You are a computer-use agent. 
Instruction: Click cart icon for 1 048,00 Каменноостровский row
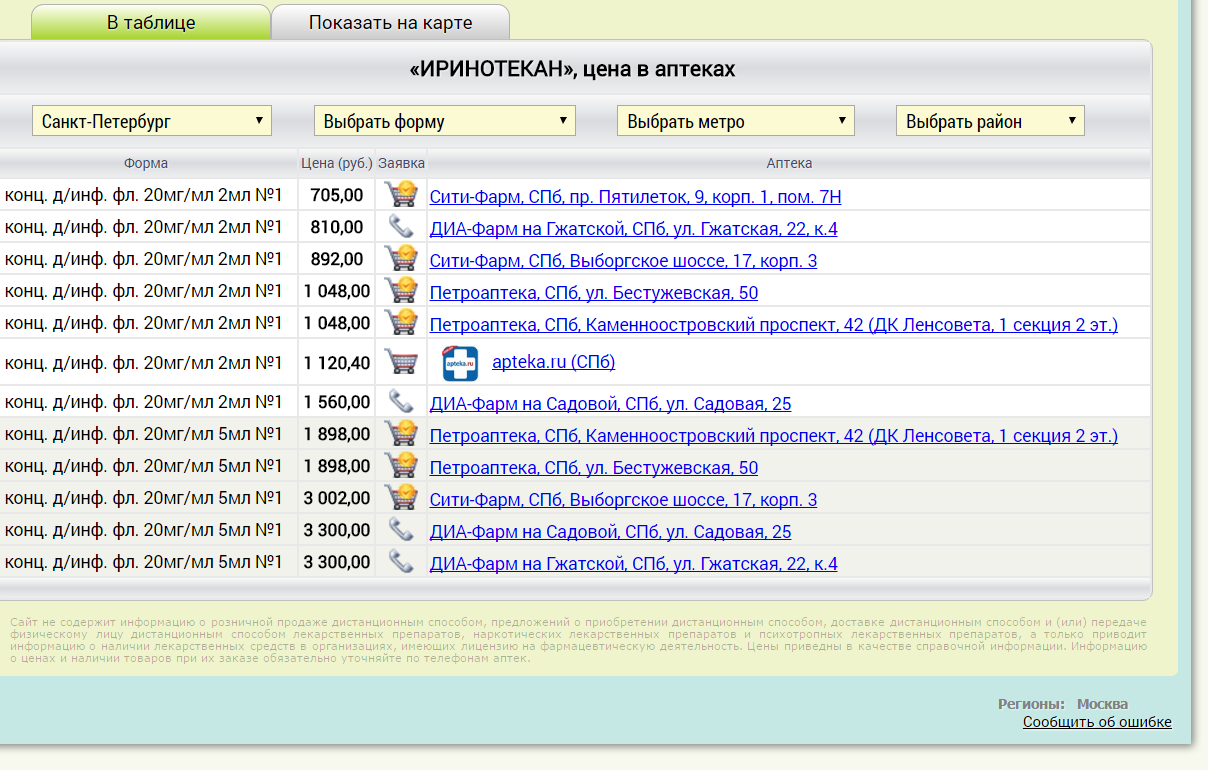tap(401, 322)
